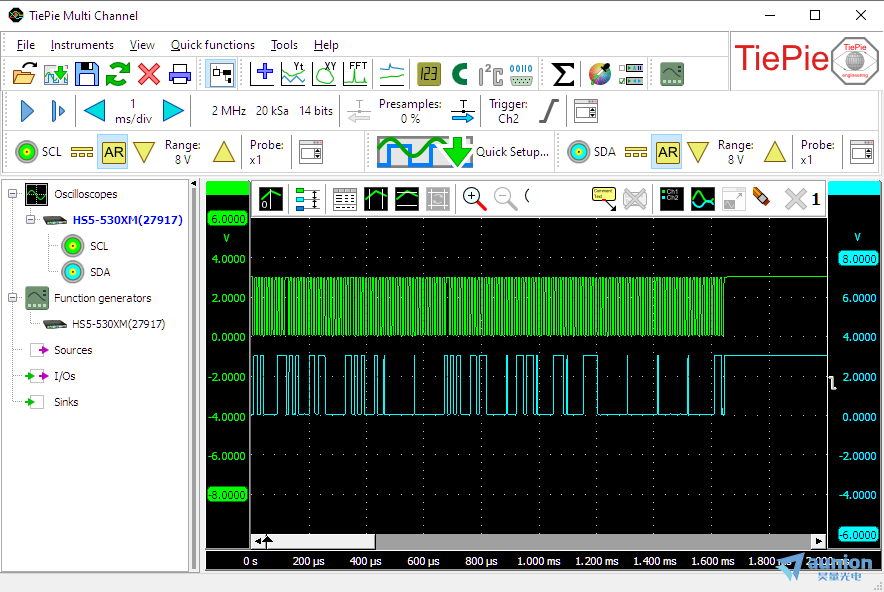Collapse the HS5-530XM(27917) oscilloscope node
The image size is (884, 592).
coord(30,220)
